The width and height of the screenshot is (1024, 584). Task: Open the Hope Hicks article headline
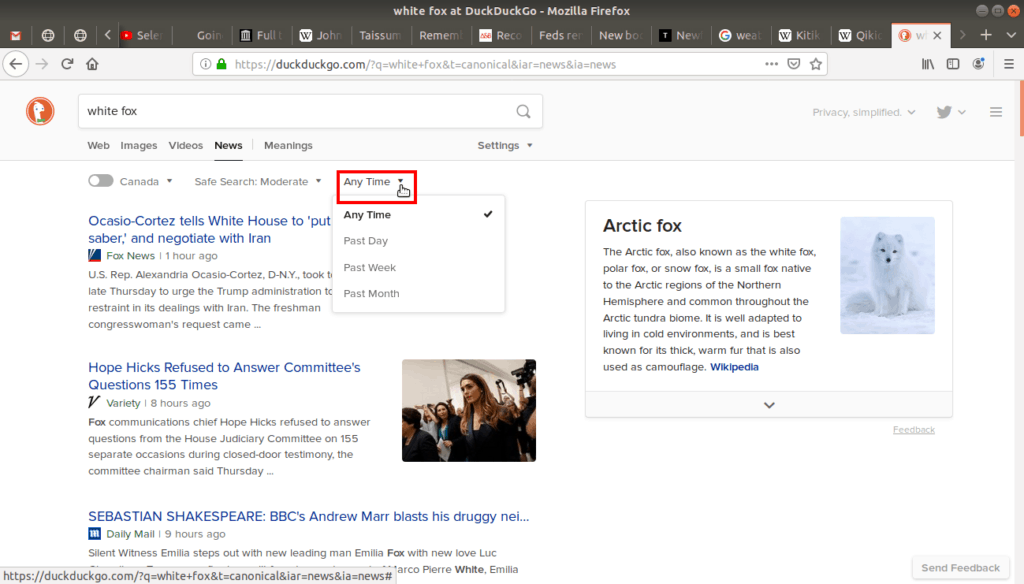click(224, 376)
